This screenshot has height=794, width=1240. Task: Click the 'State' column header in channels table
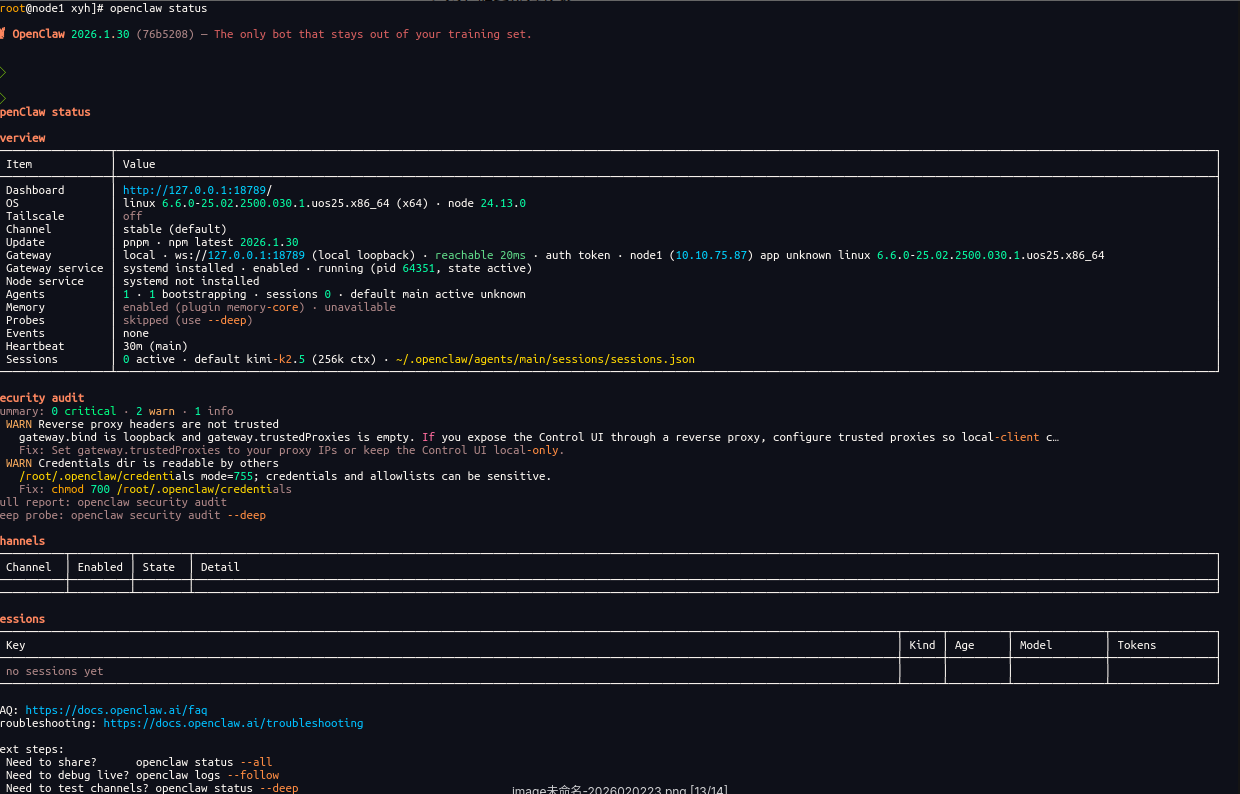158,567
